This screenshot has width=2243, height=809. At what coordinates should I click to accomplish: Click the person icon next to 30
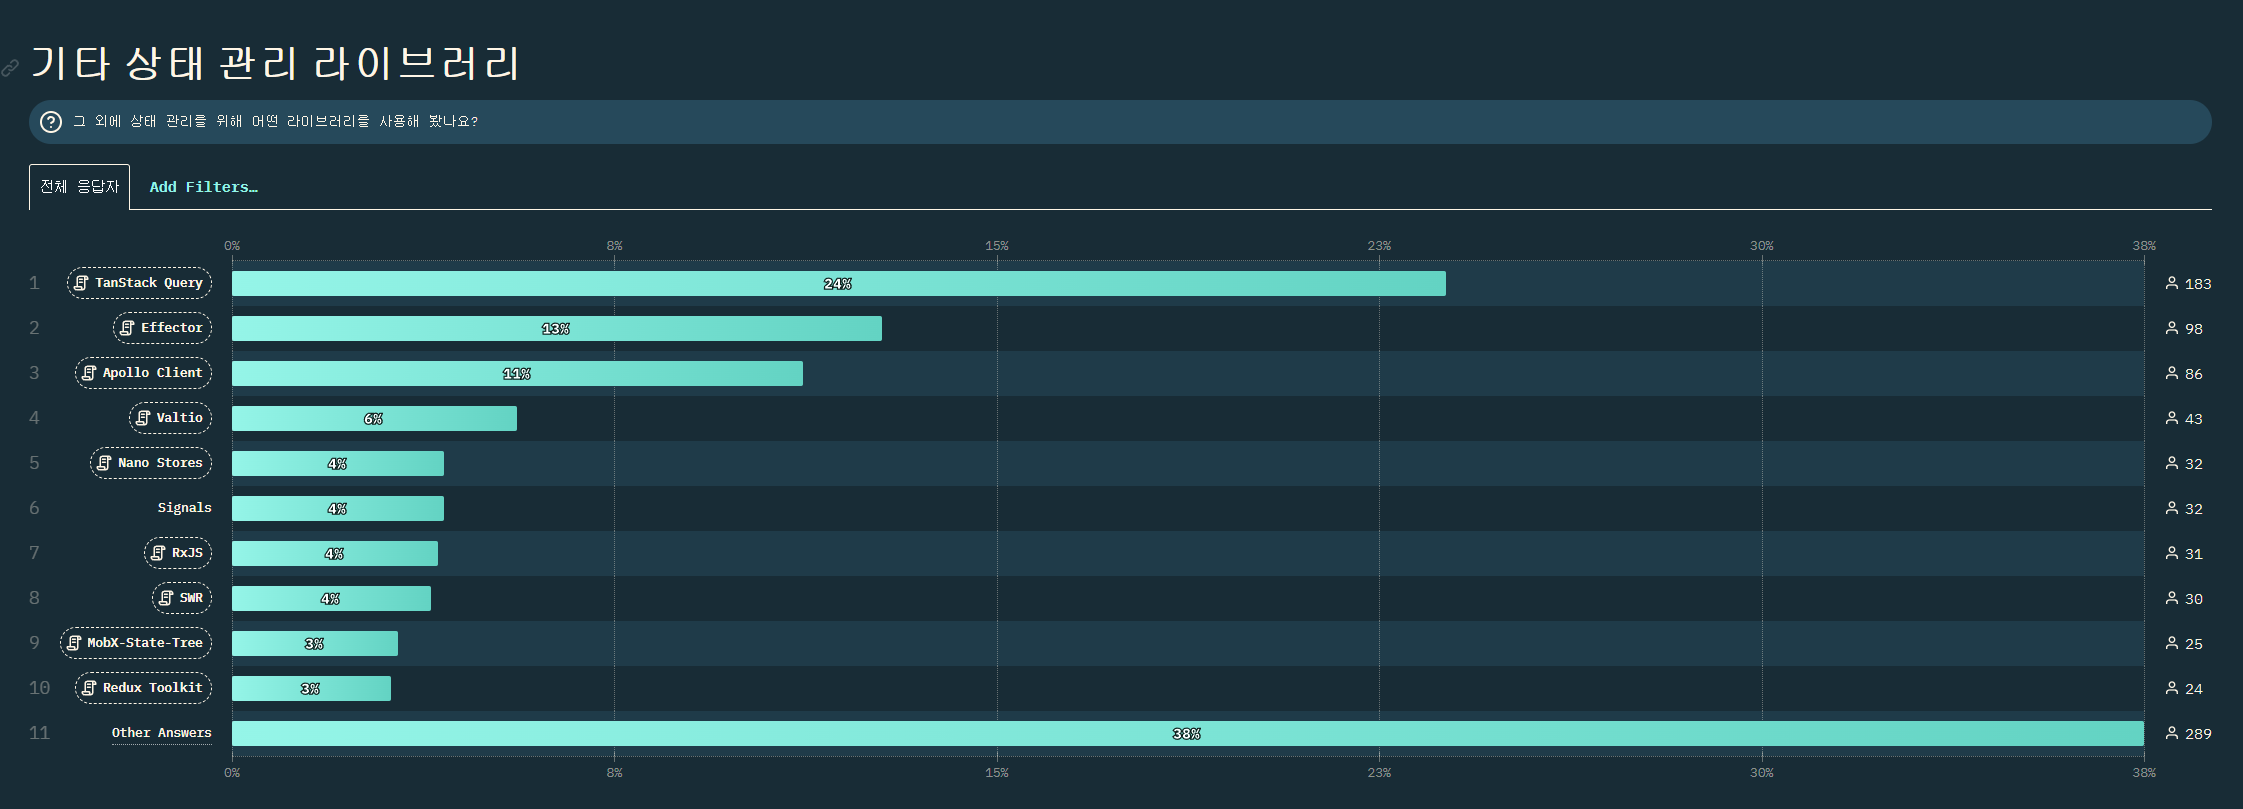pos(2171,598)
